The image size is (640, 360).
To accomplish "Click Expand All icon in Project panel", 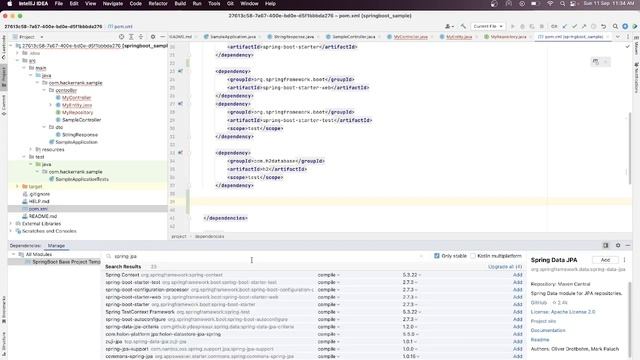I will (x=131, y=37).
